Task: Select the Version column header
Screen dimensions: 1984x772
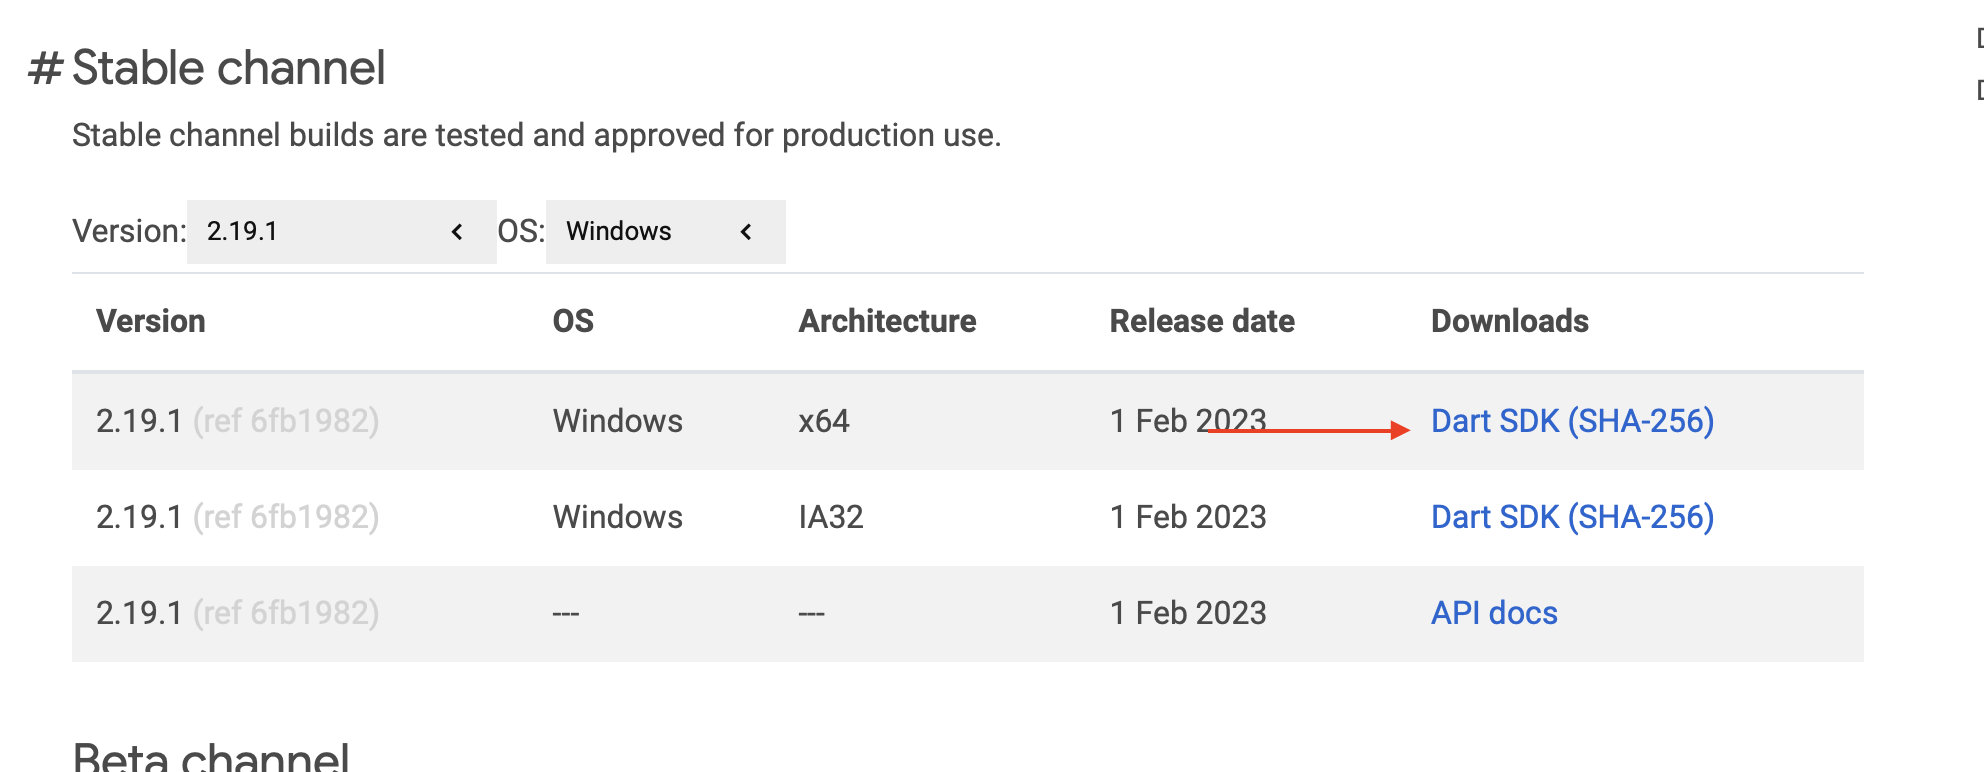Action: pyautogui.click(x=151, y=321)
